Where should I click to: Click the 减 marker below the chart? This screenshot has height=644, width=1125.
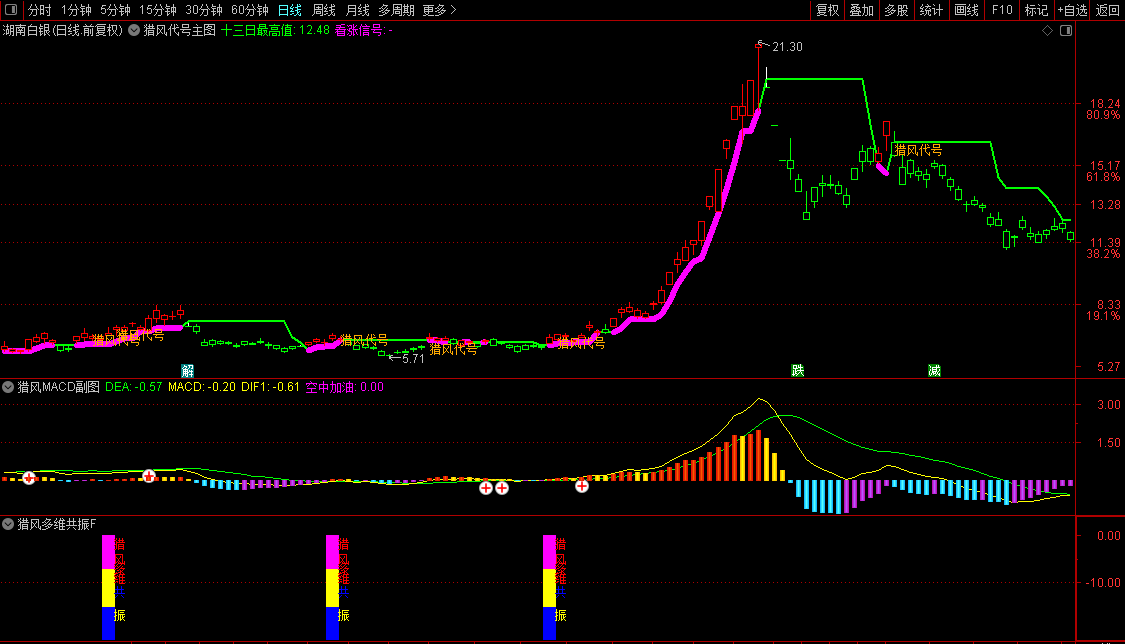click(934, 371)
